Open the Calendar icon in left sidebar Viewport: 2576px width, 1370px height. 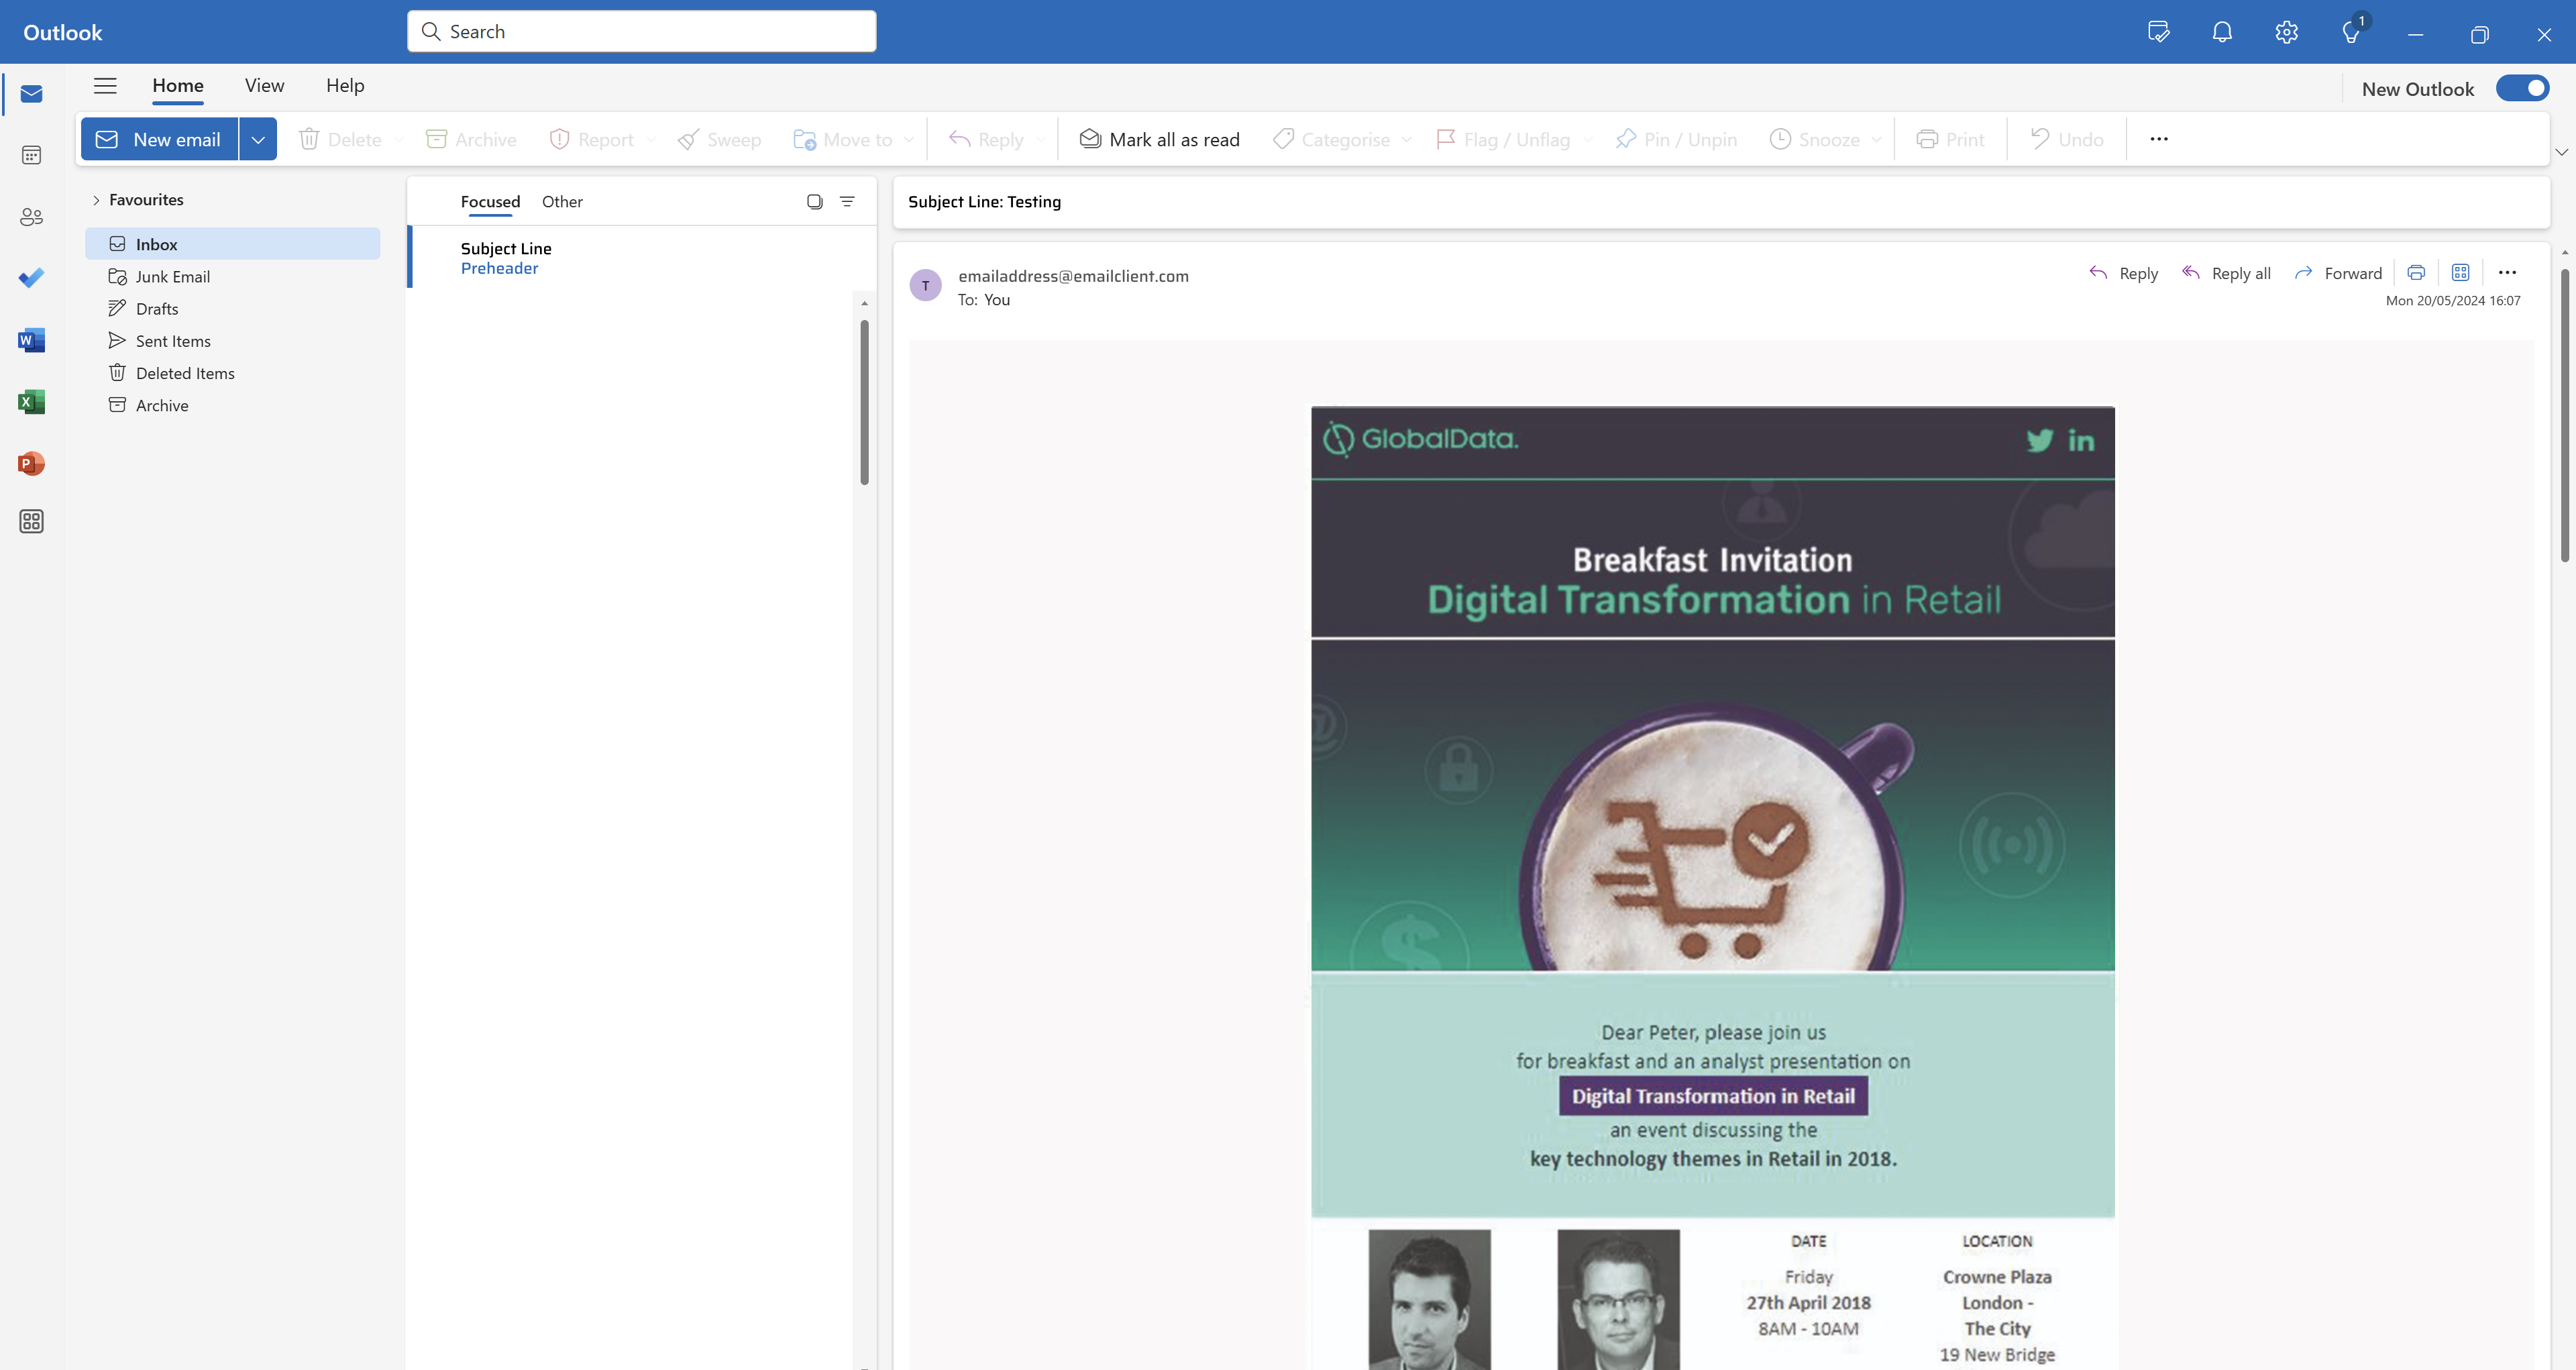coord(31,155)
